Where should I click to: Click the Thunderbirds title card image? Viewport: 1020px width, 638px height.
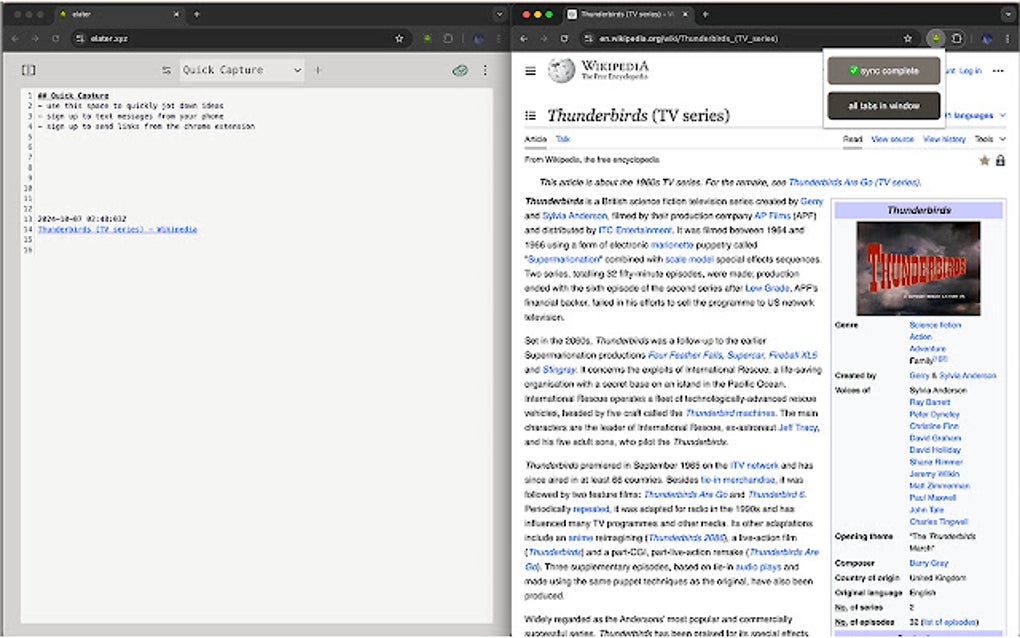pyautogui.click(x=918, y=268)
